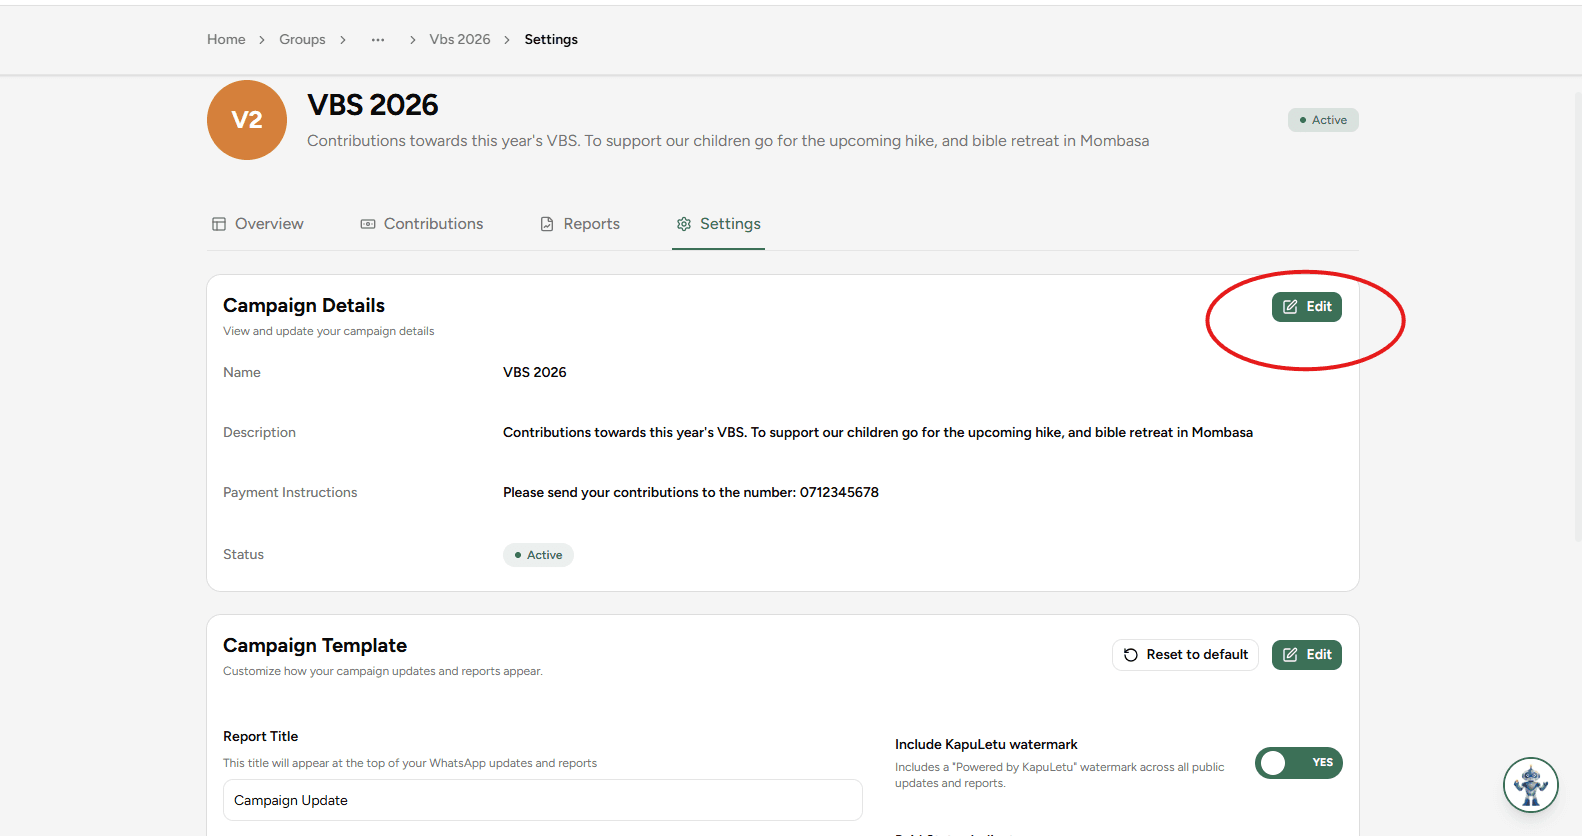Expand the collapsed breadcrumb ellipsis
Image resolution: width=1582 pixels, height=836 pixels.
[x=378, y=40]
